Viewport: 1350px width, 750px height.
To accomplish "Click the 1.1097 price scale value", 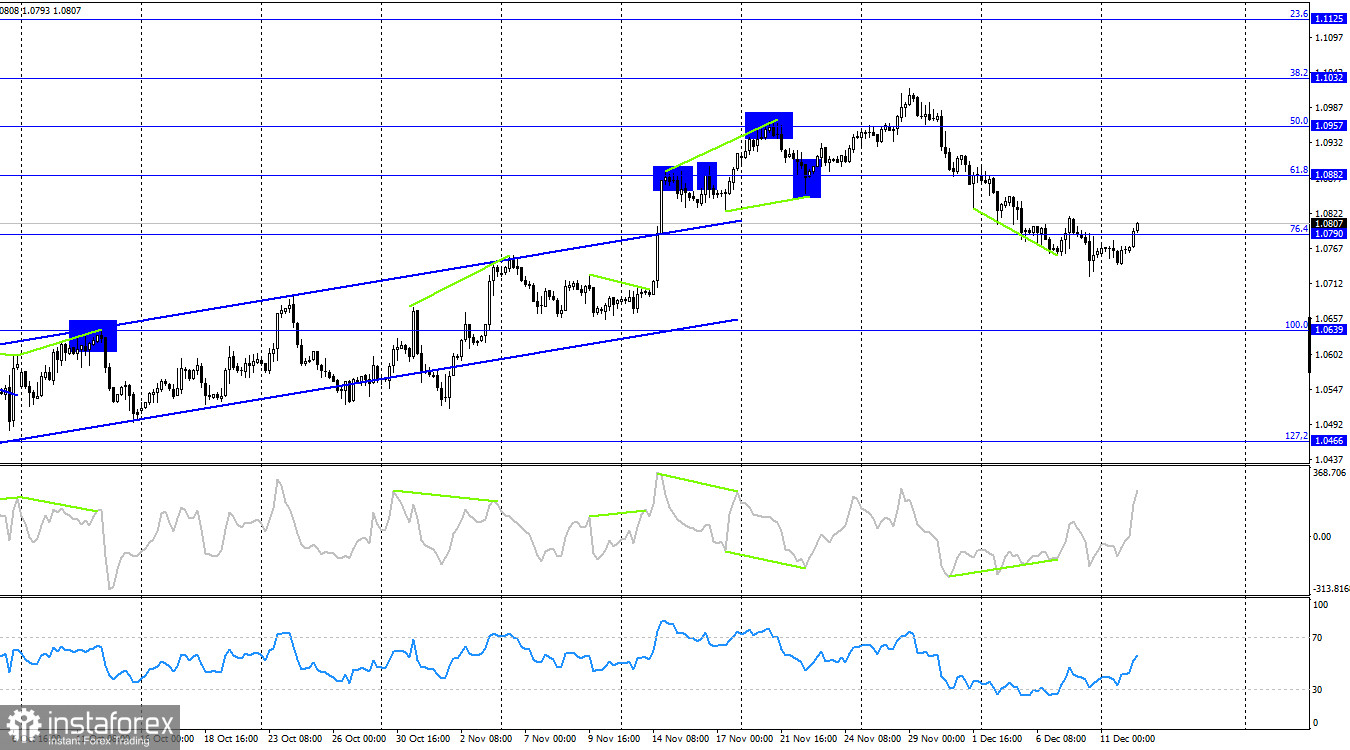I will pyautogui.click(x=1331, y=38).
